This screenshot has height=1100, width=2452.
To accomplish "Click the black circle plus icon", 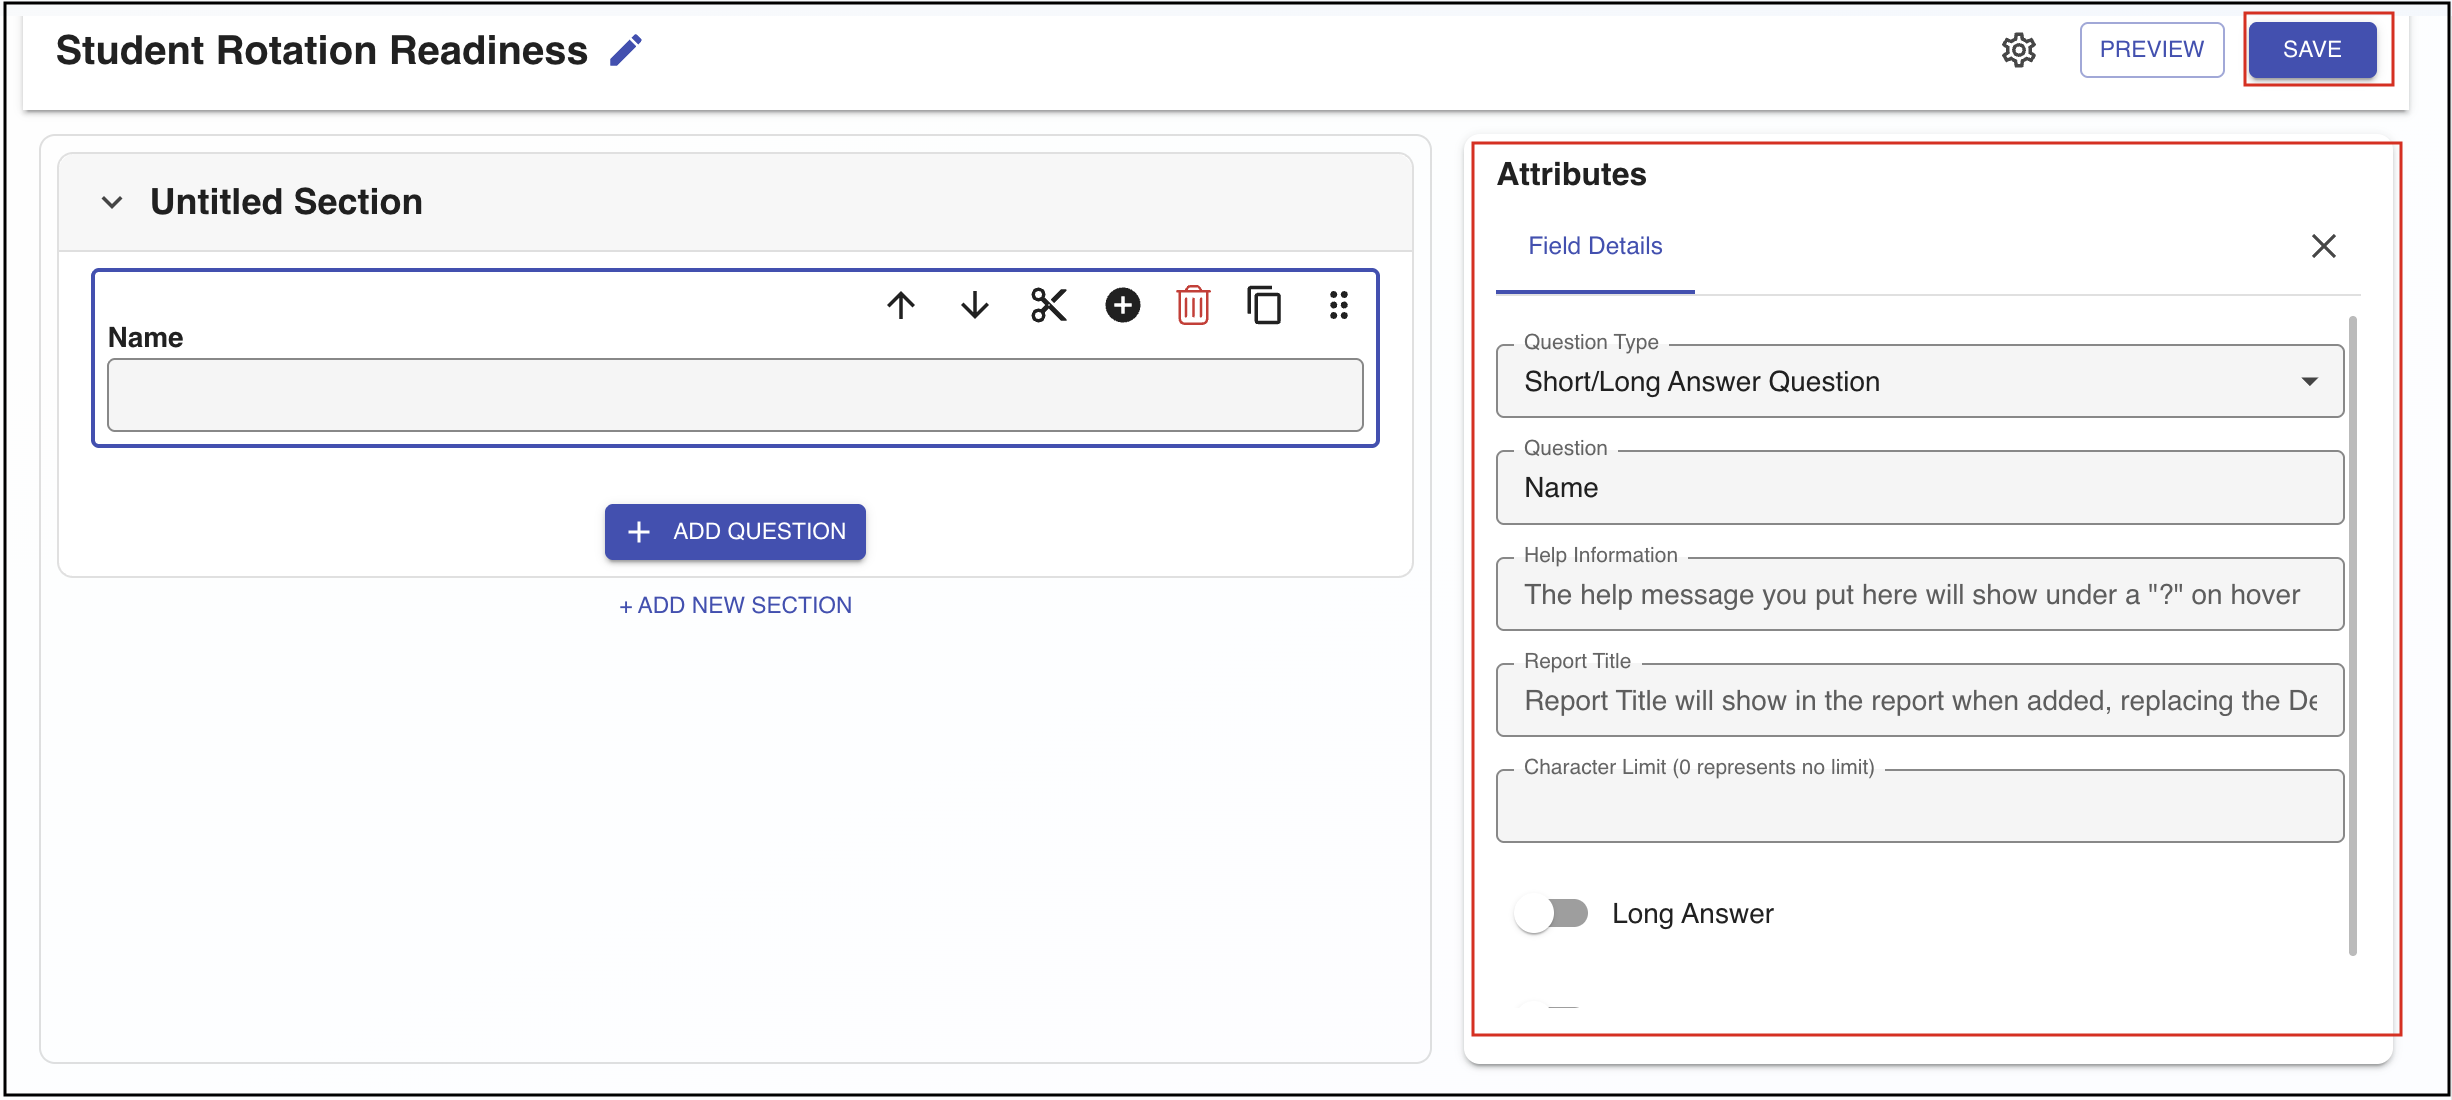I will point(1122,305).
